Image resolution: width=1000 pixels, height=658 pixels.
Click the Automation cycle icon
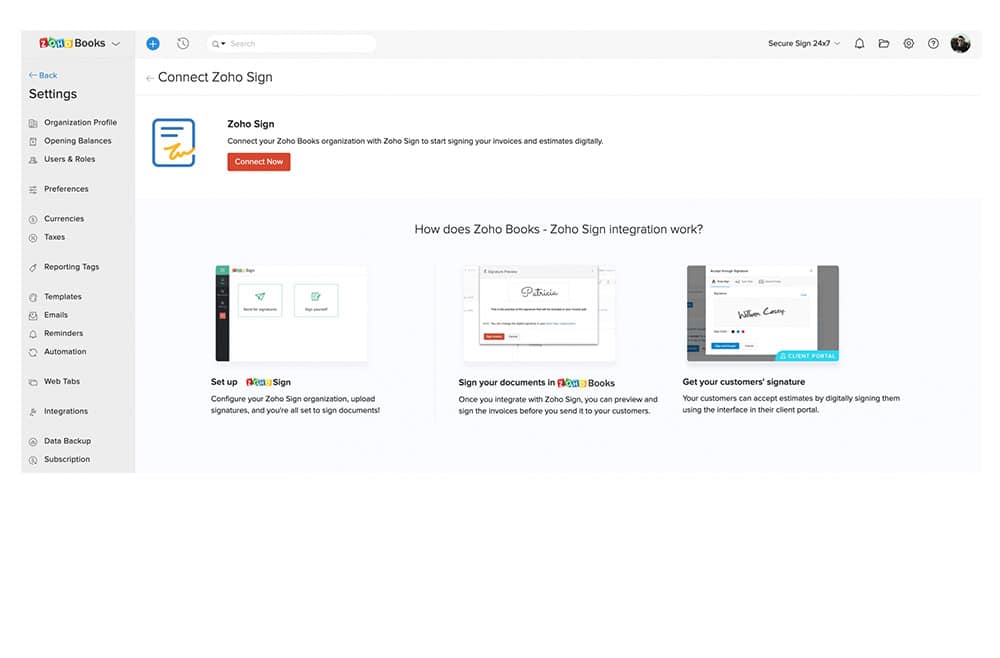(33, 353)
